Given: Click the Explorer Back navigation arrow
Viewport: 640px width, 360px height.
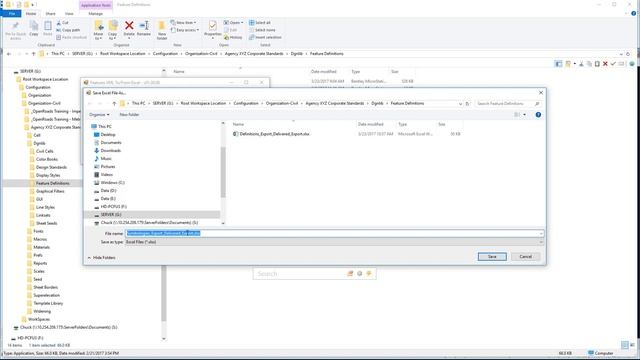Looking at the screenshot, I should click(9, 54).
